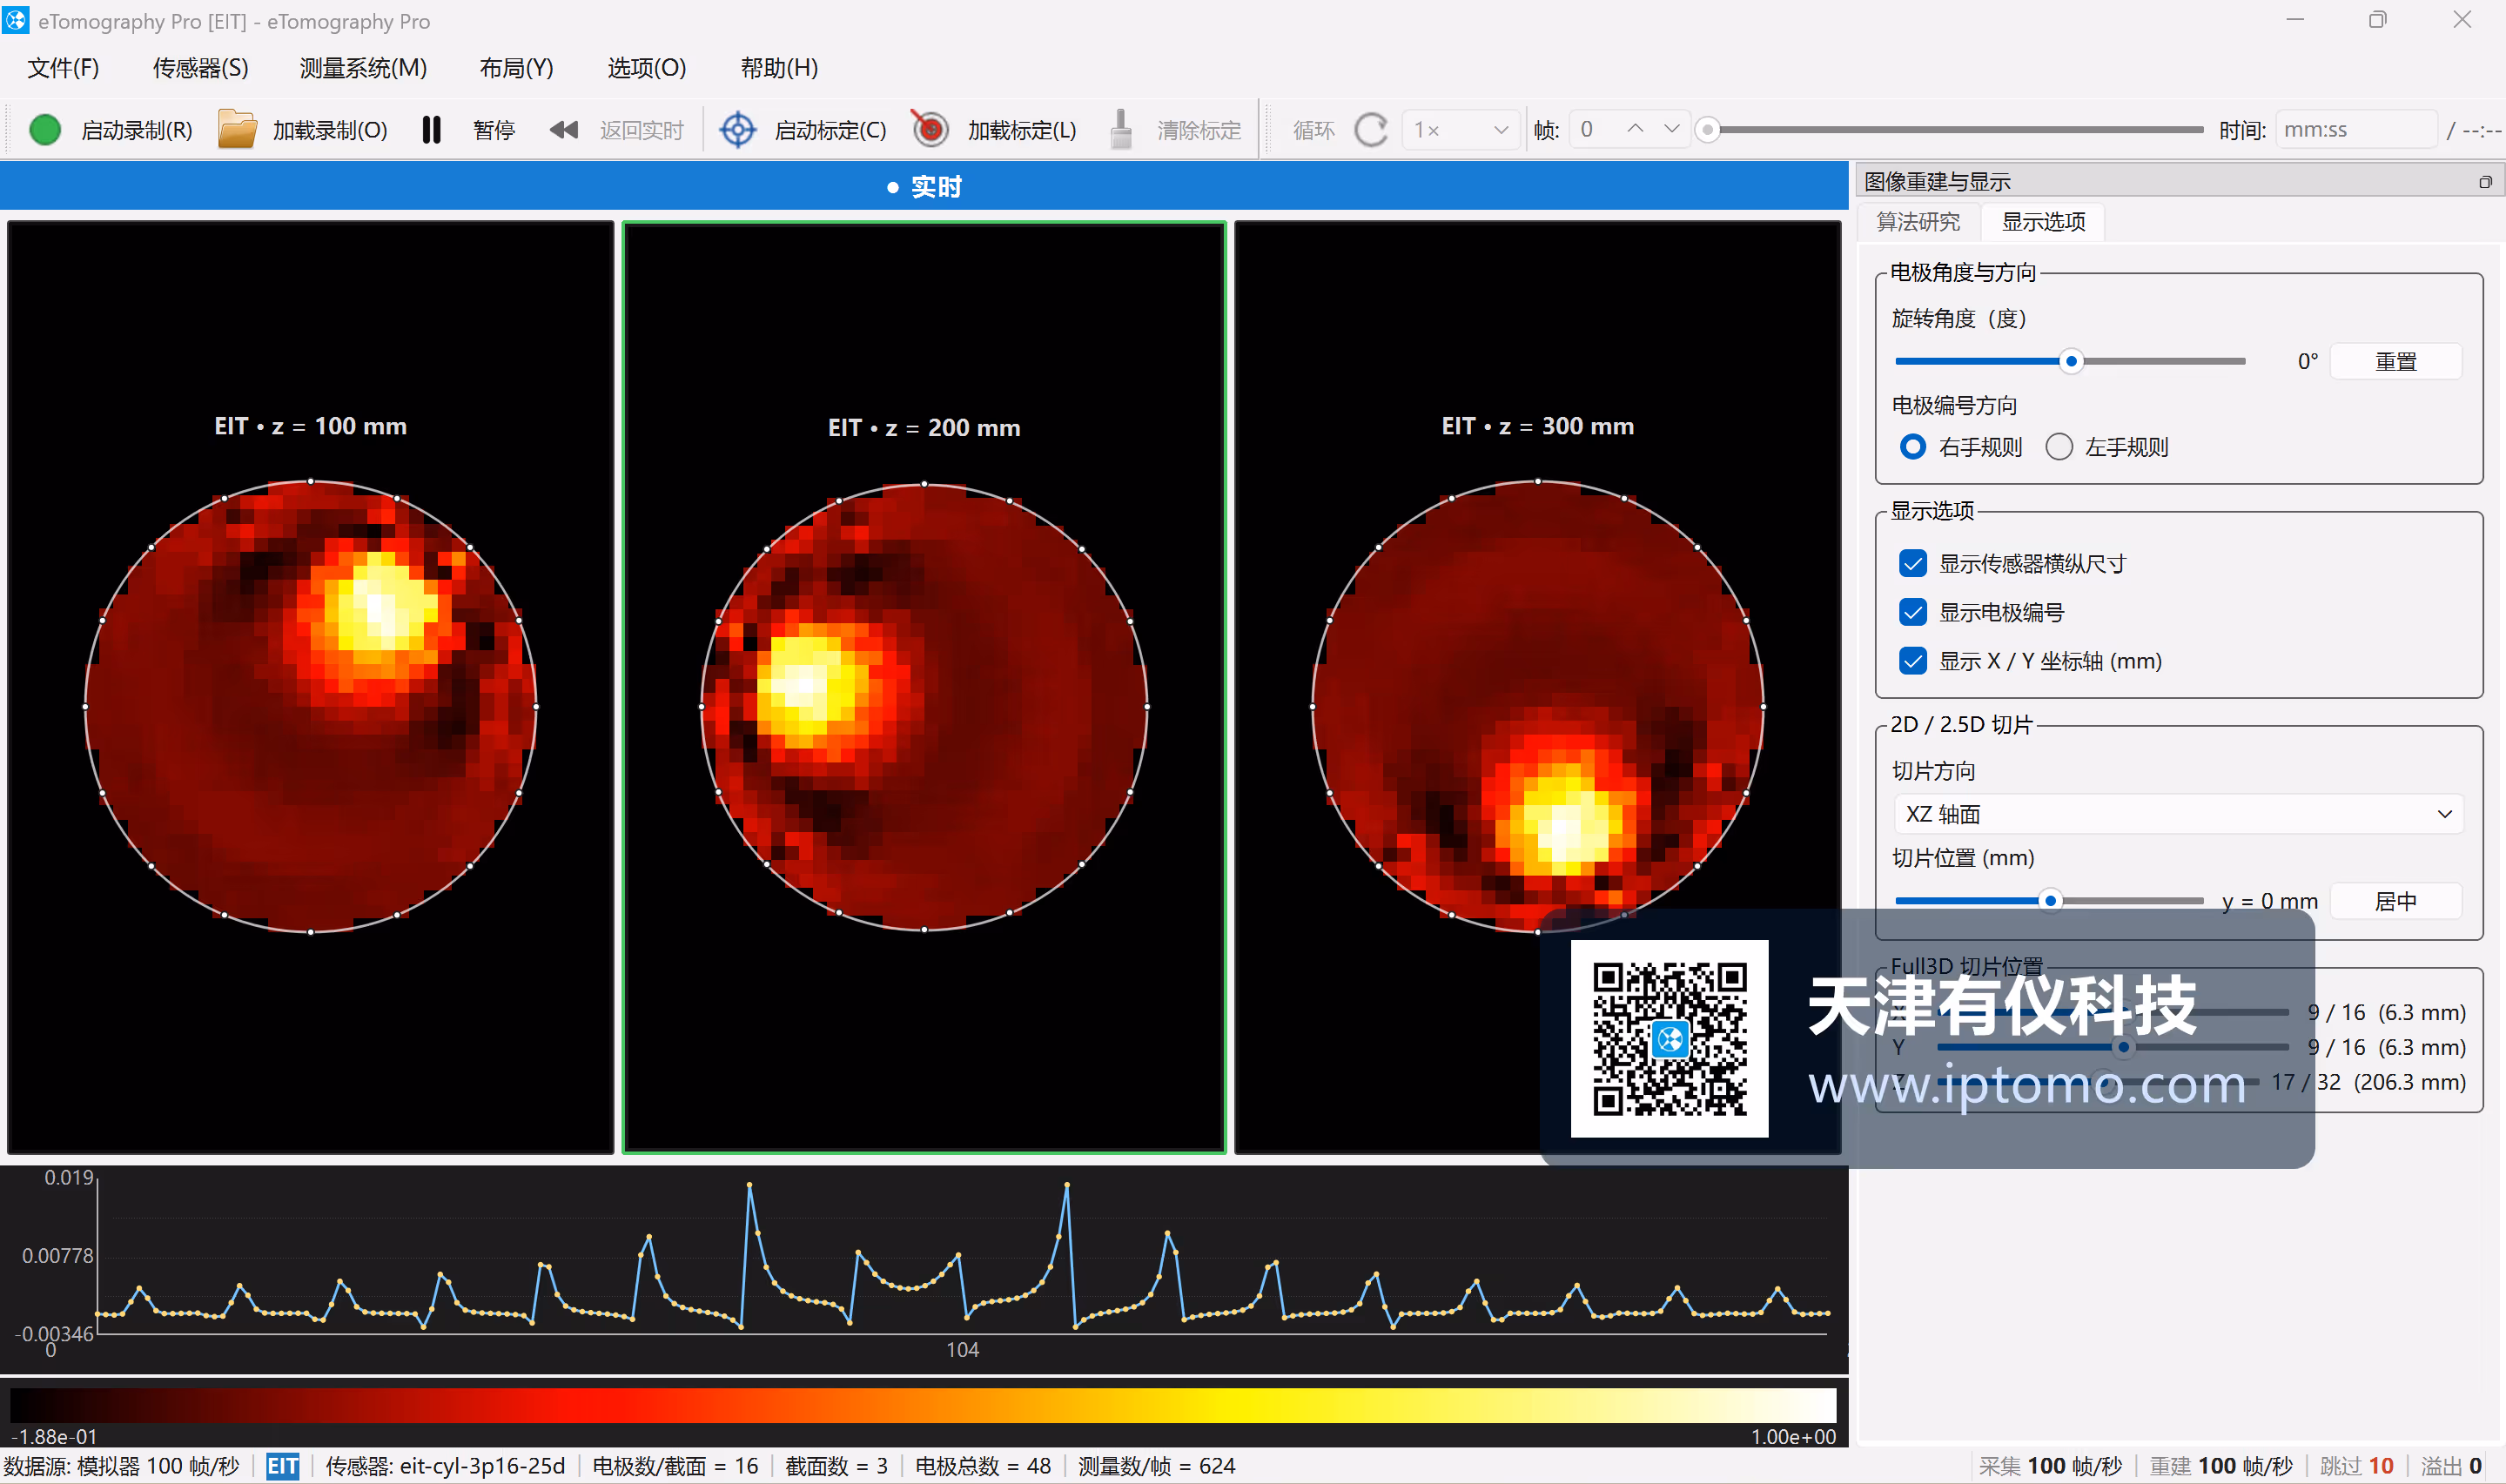
Task: Toggle the show sensor dimensions checkbox
Action: [1912, 564]
